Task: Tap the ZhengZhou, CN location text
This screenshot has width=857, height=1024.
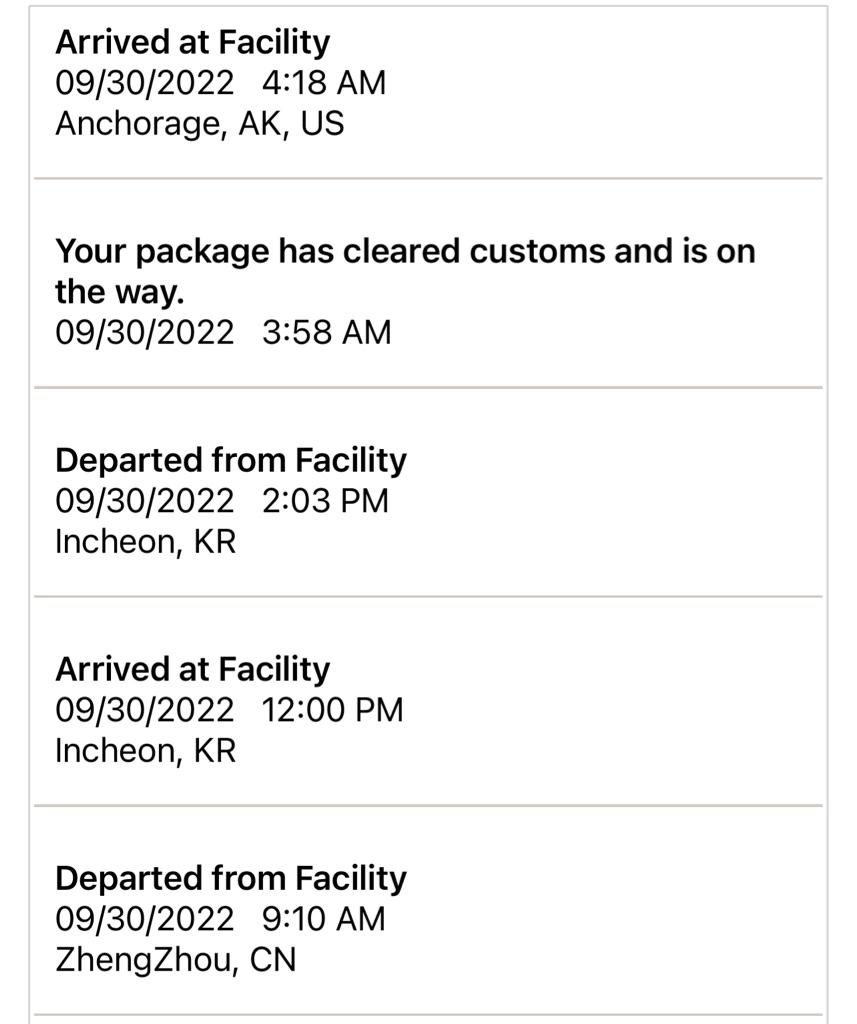Action: click(x=175, y=960)
